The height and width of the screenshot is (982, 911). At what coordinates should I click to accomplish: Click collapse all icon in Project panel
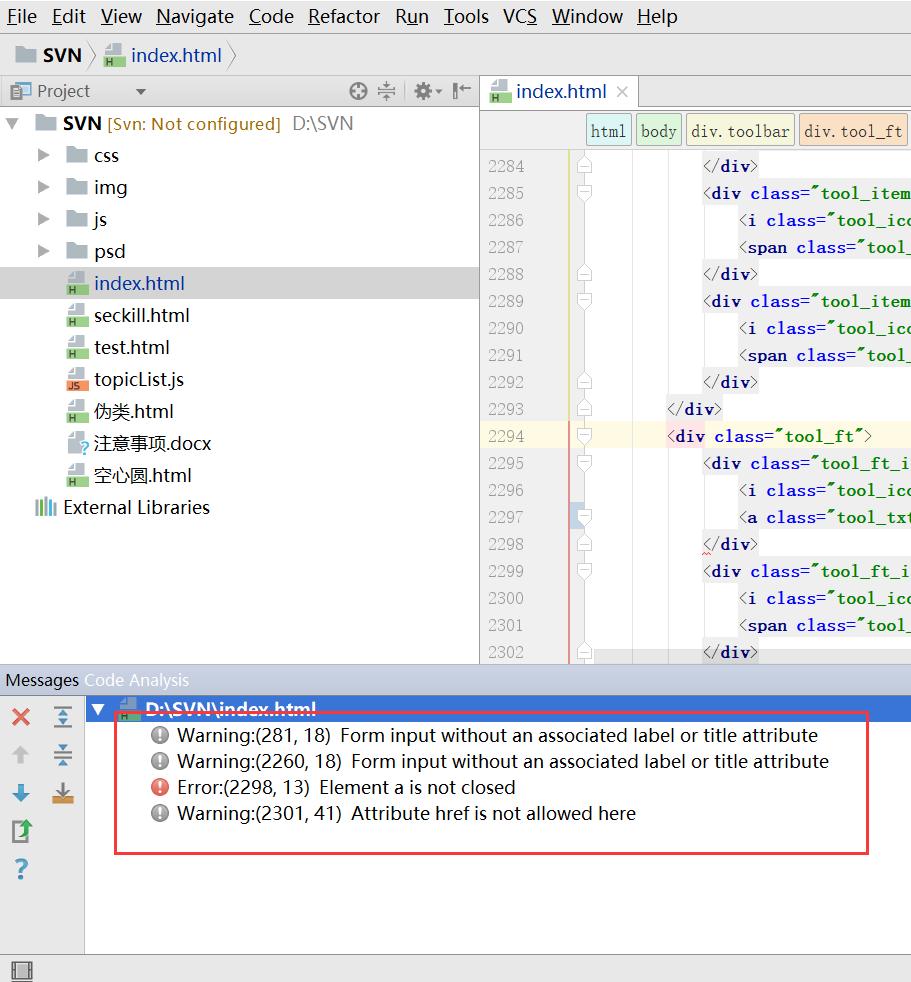(x=387, y=91)
